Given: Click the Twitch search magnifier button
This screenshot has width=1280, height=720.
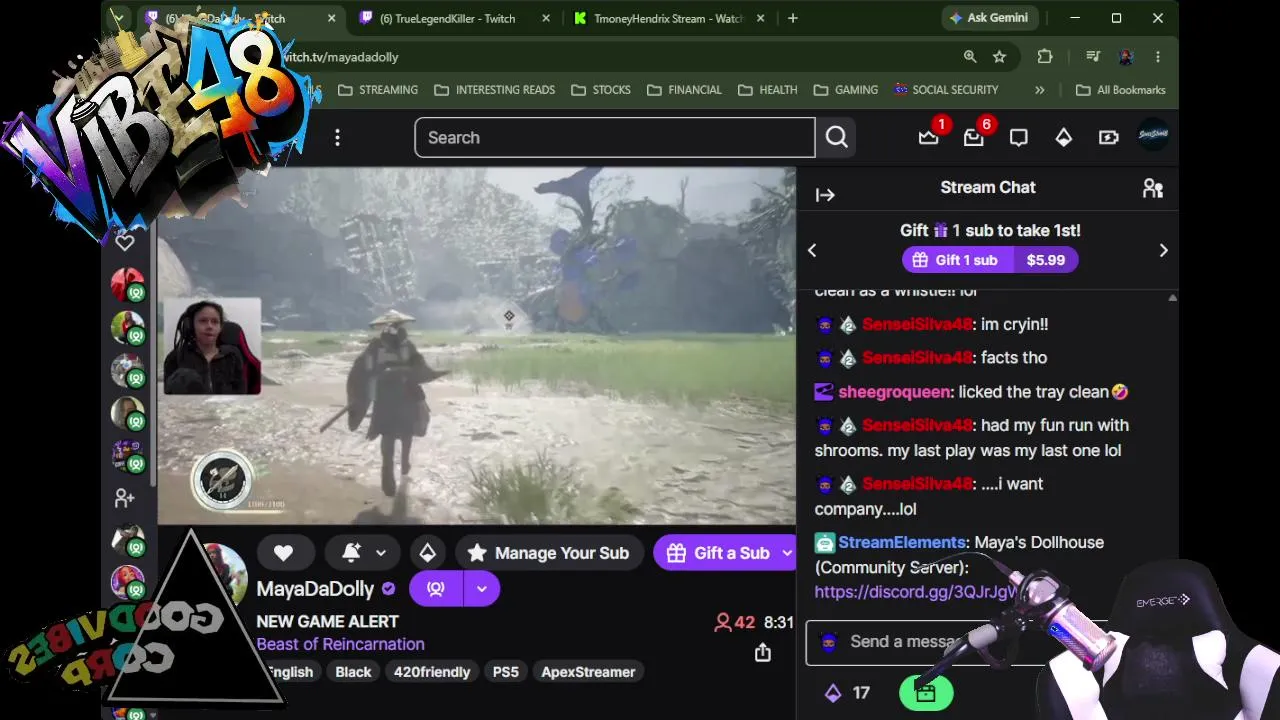Looking at the screenshot, I should click(x=837, y=138).
